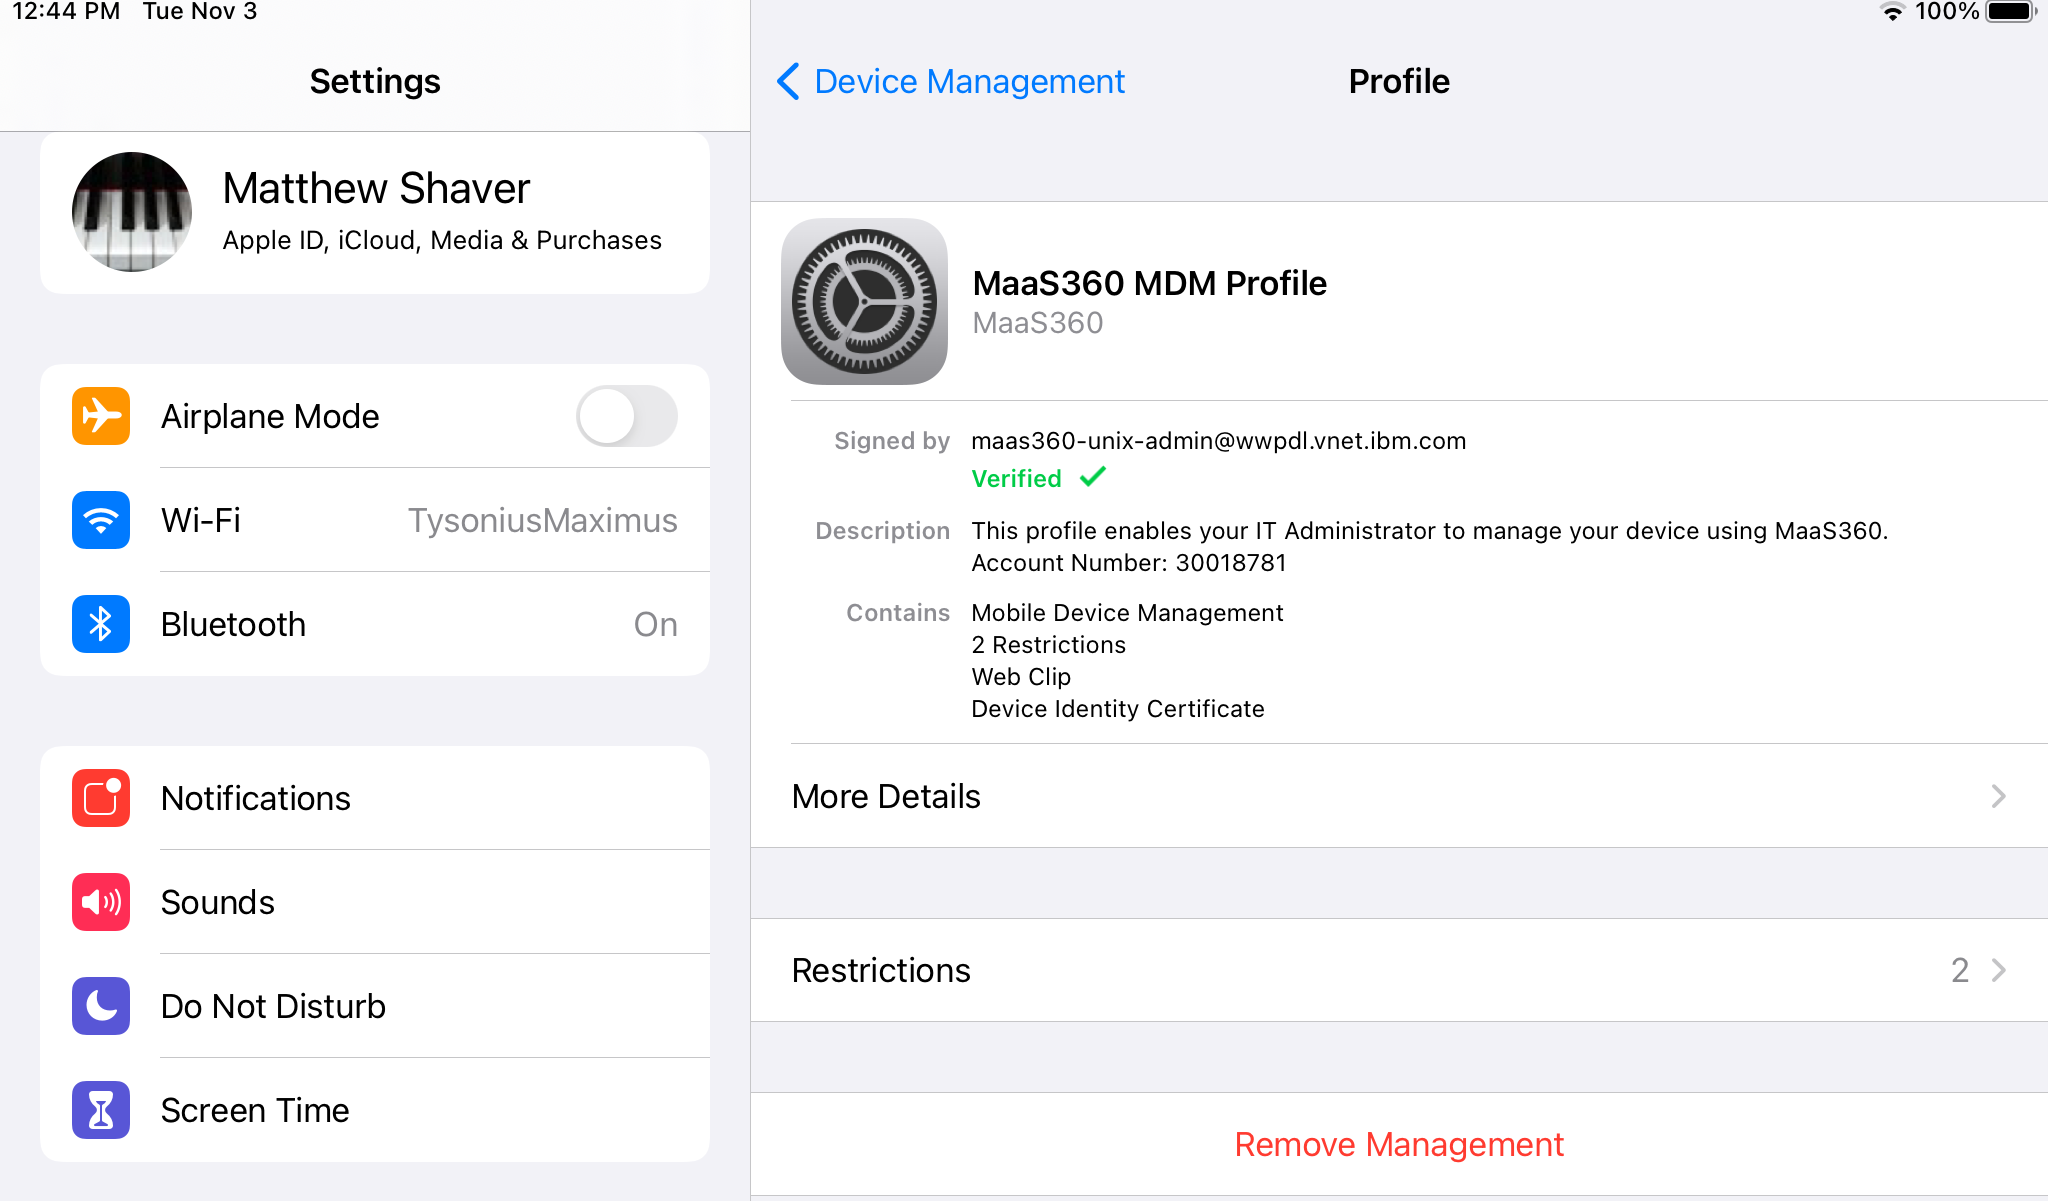Click the Bluetooth settings icon
The image size is (2048, 1201).
tap(101, 624)
